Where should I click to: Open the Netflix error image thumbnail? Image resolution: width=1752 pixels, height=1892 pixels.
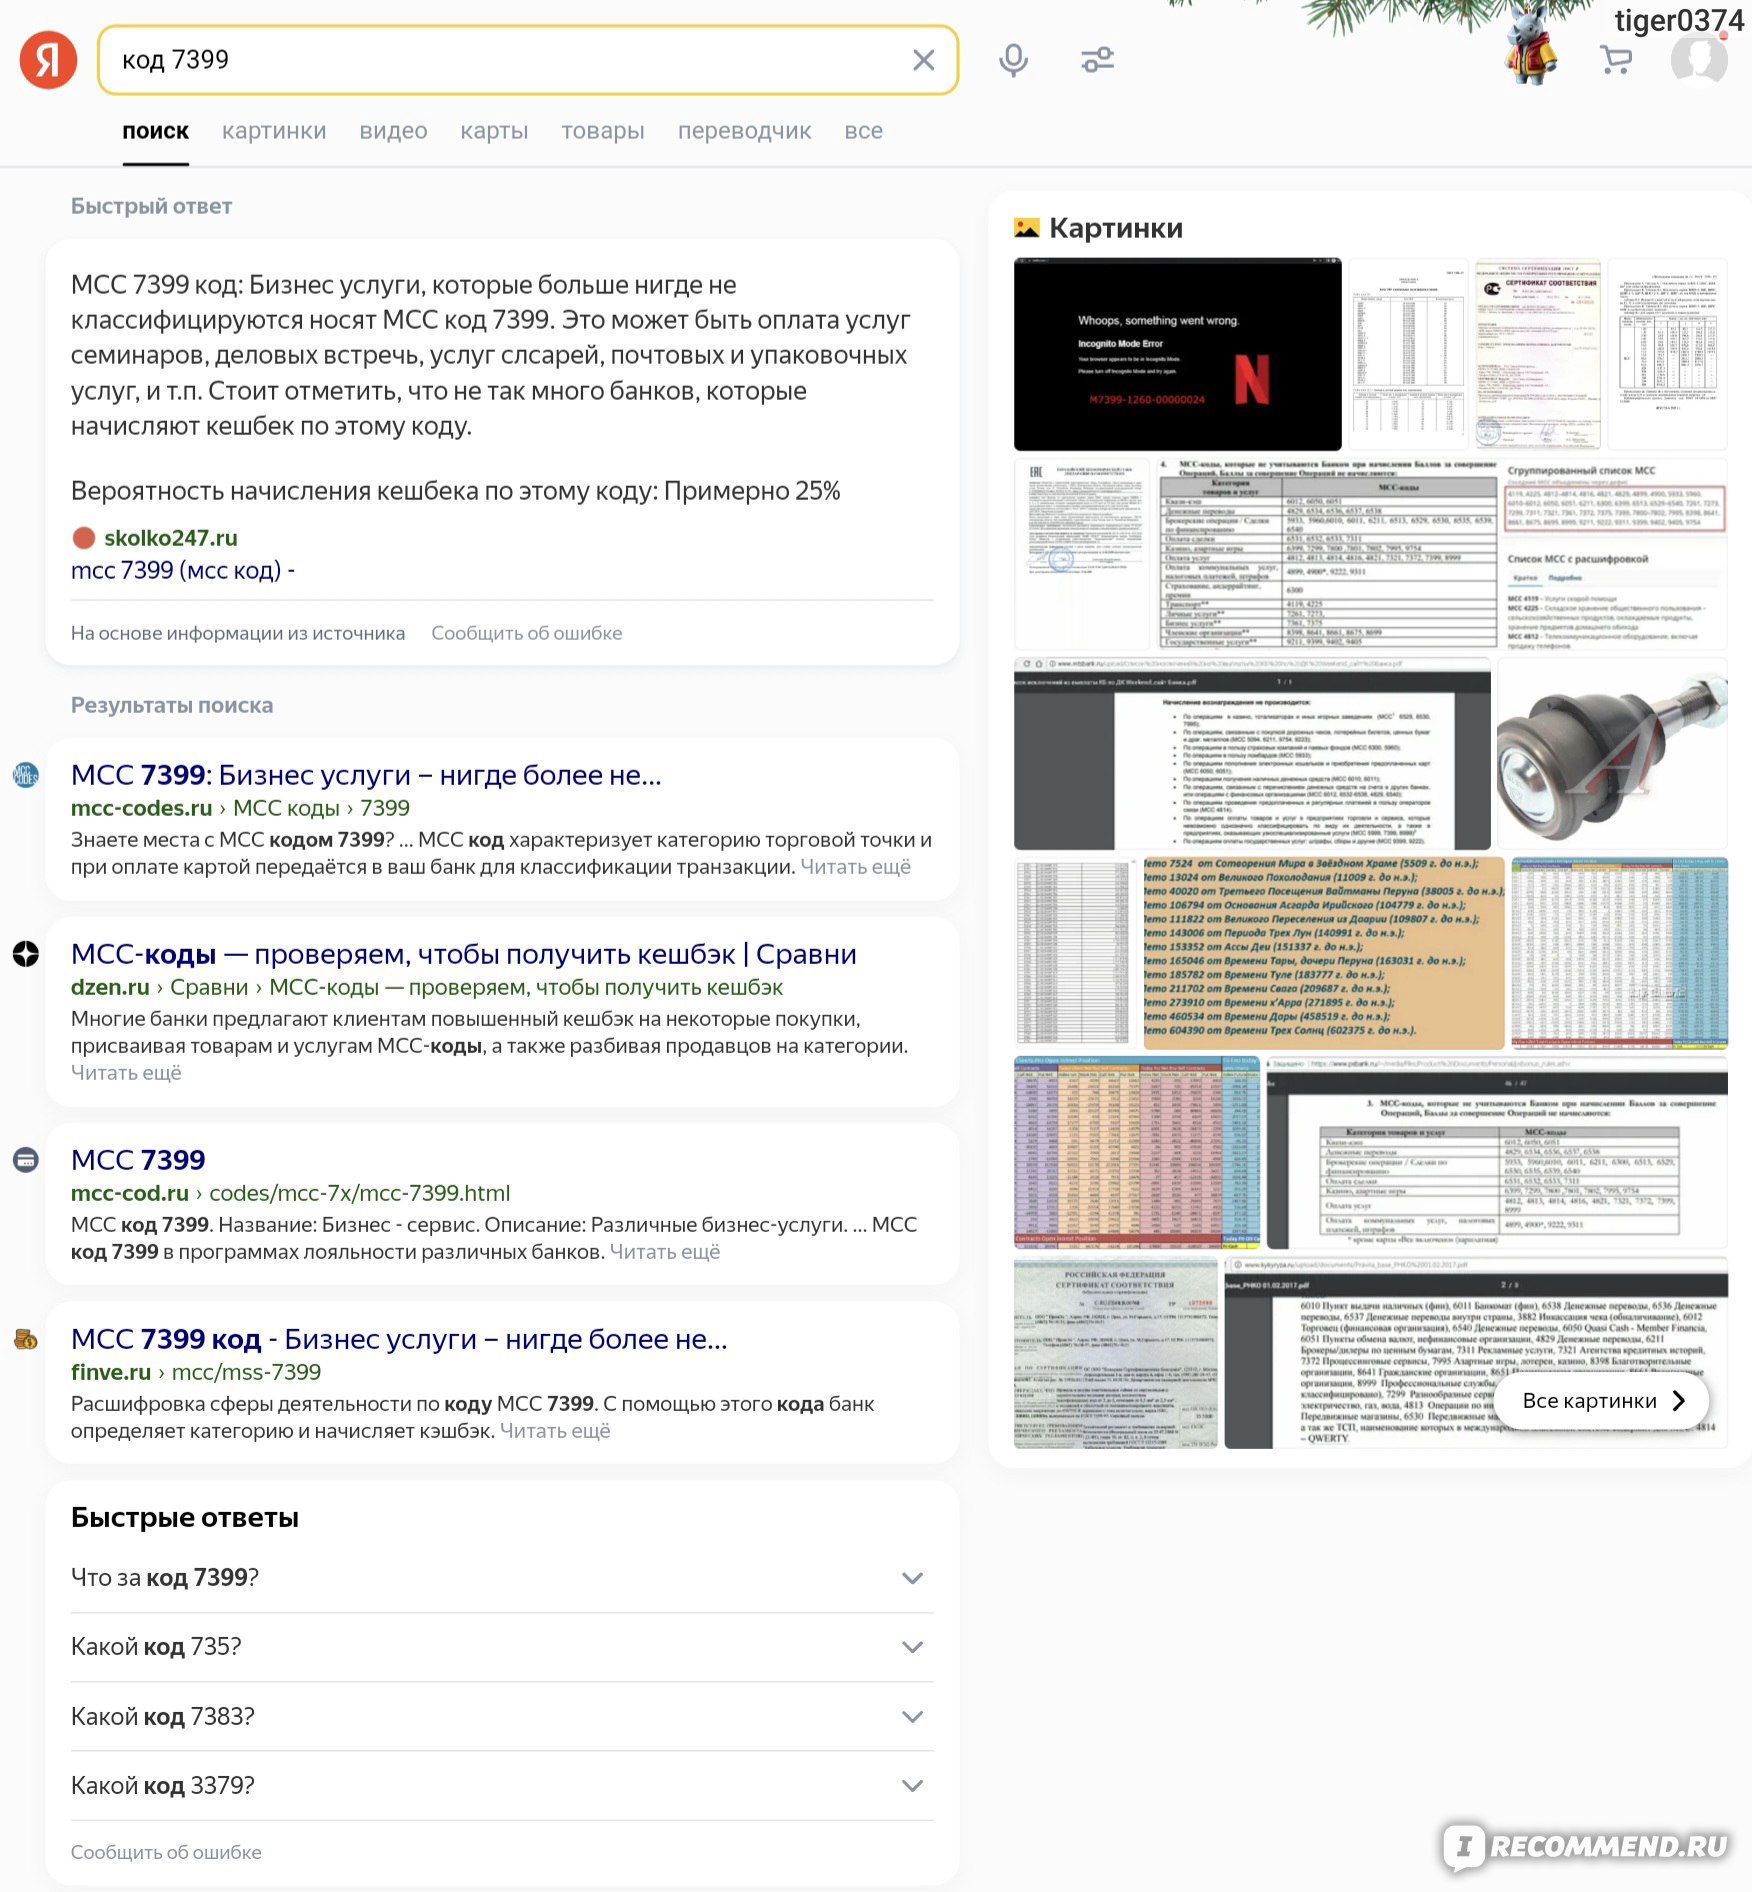tap(1177, 354)
